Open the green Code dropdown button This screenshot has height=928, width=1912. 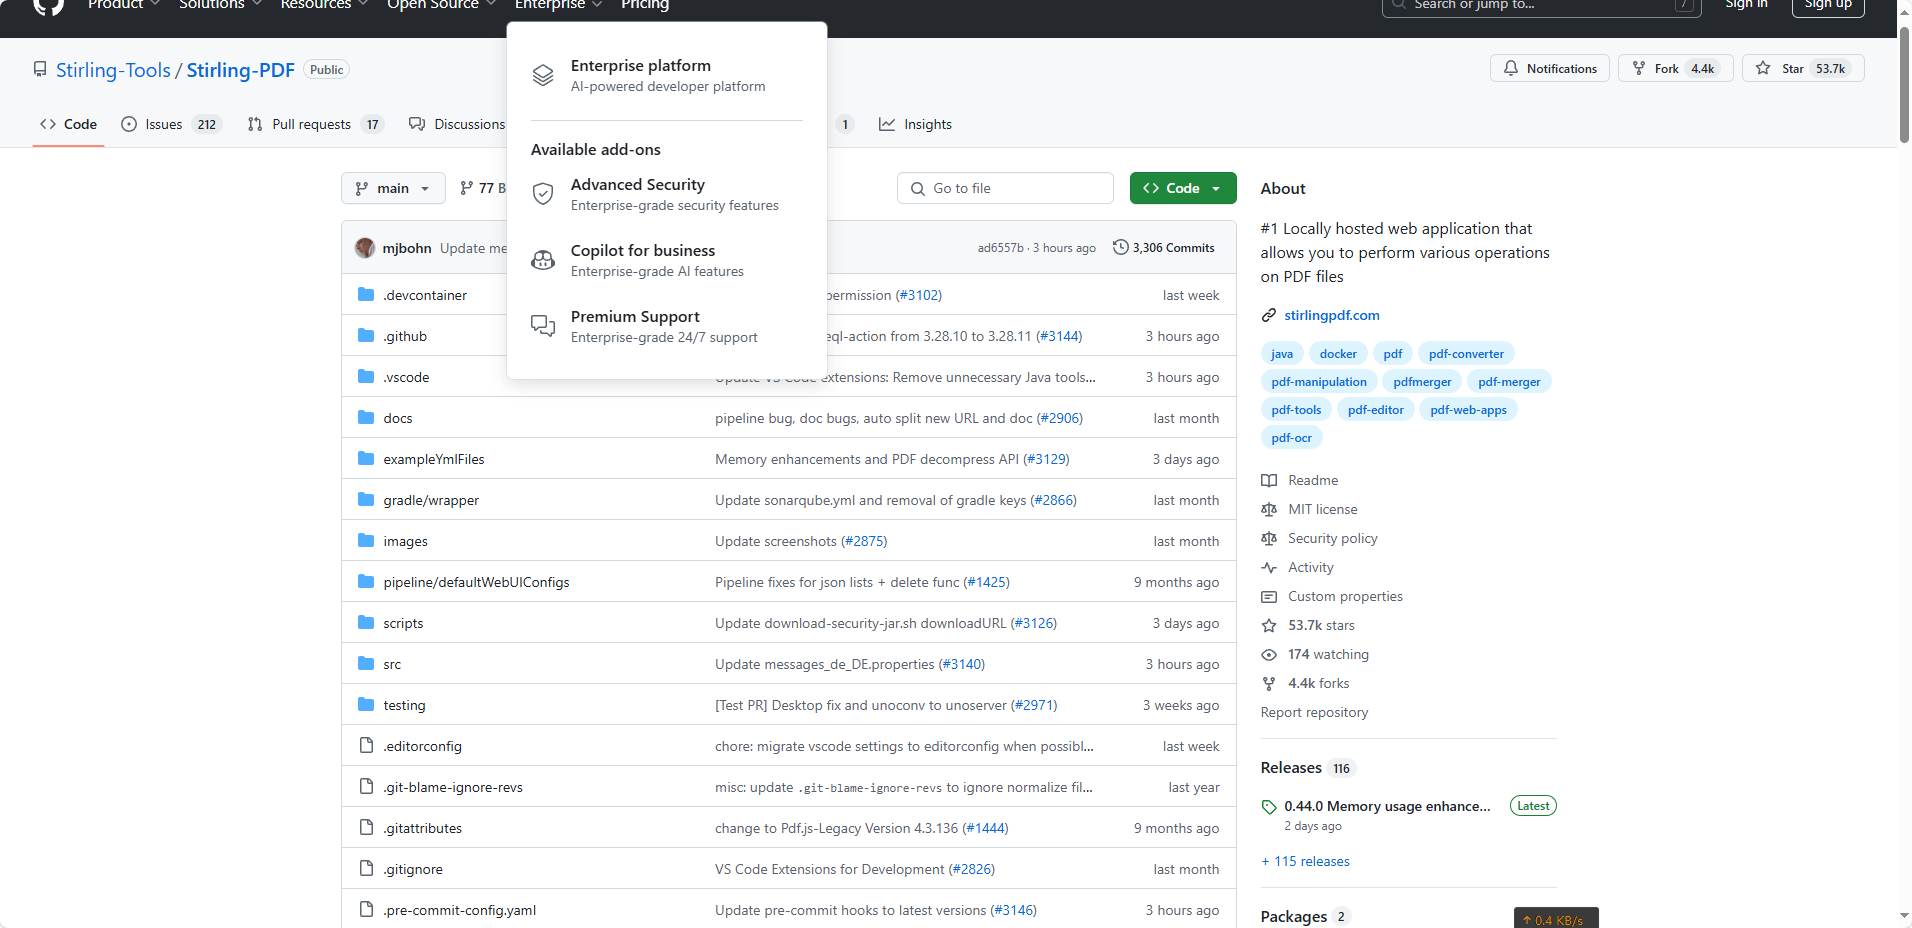click(1182, 189)
